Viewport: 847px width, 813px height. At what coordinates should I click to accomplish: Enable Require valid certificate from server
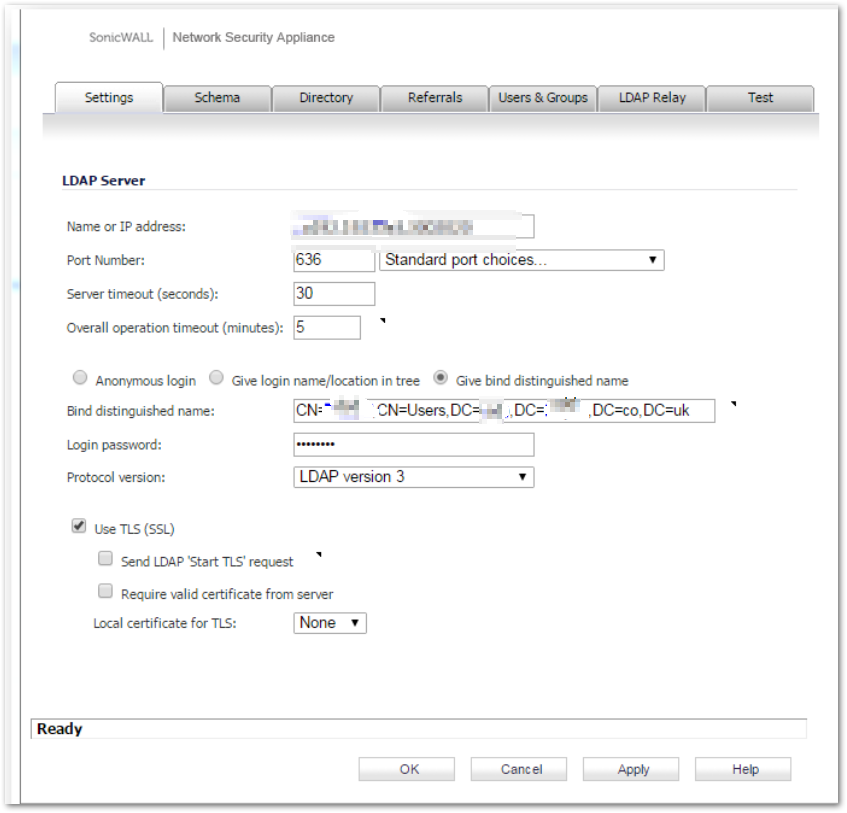point(105,592)
